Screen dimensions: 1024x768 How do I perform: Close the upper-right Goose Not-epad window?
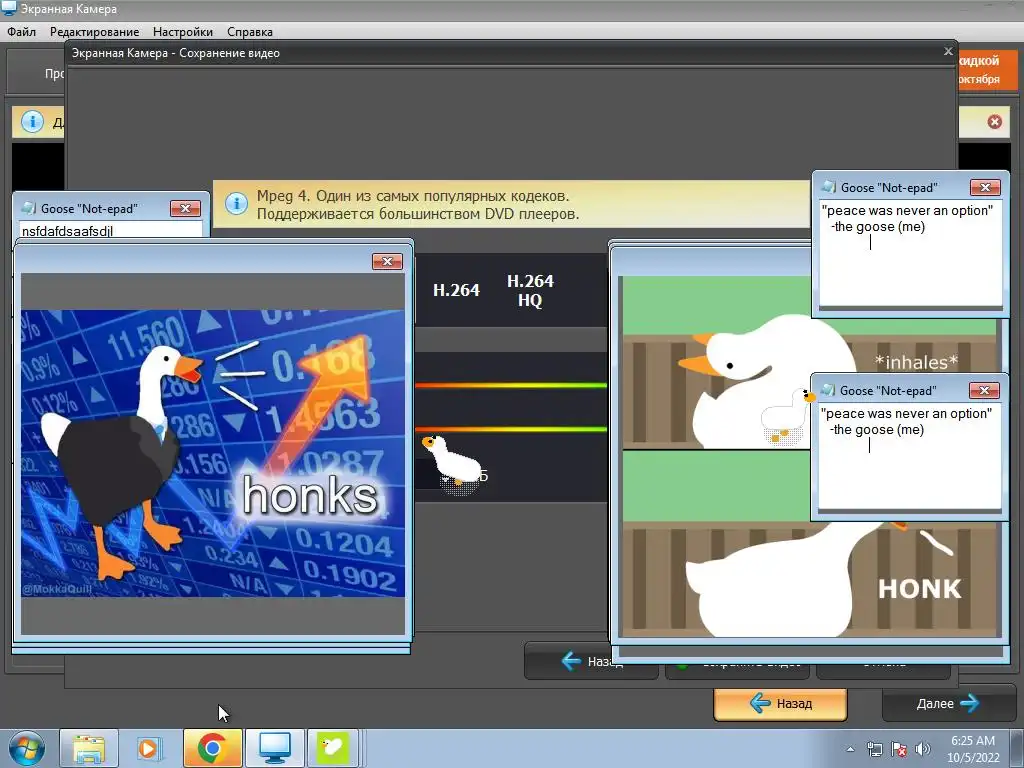(985, 187)
